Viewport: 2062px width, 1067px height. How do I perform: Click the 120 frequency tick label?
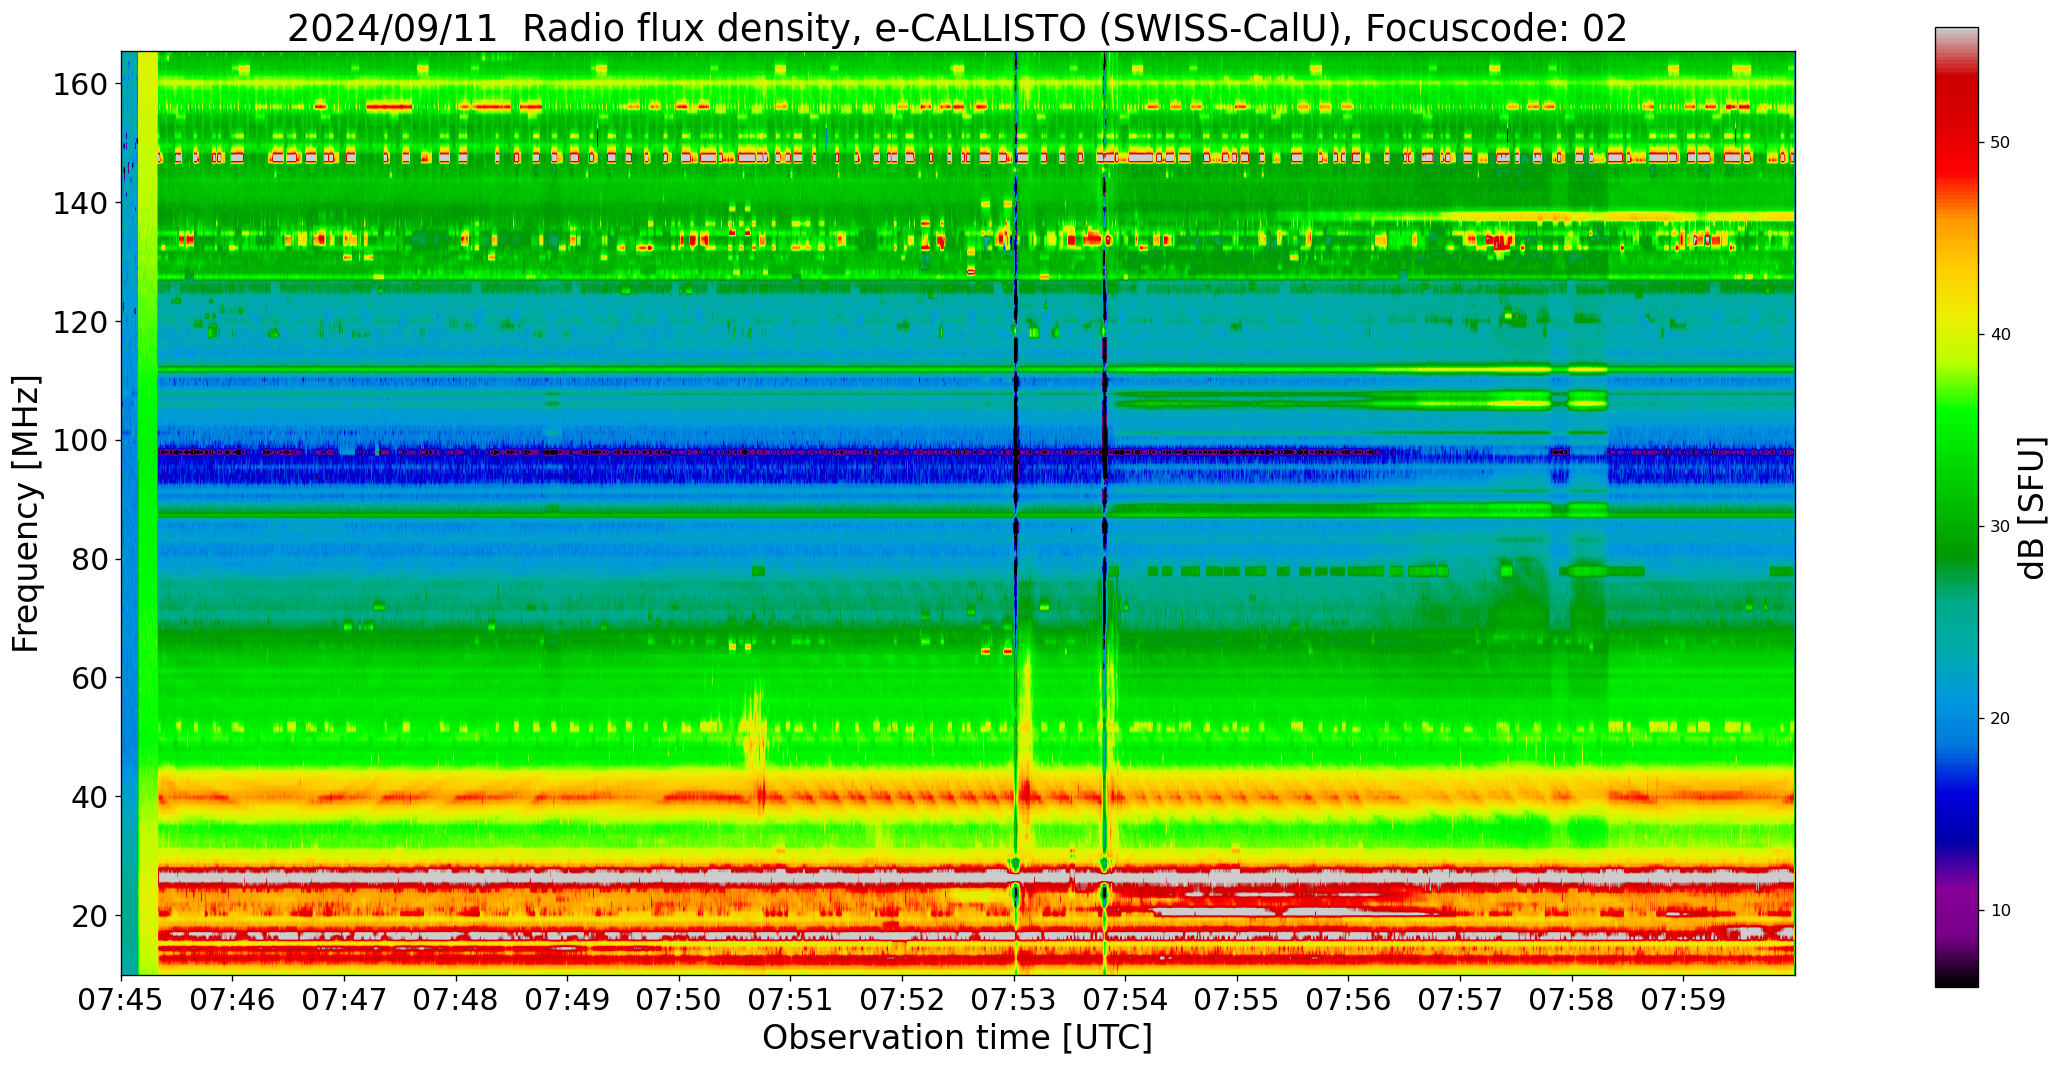tap(79, 322)
